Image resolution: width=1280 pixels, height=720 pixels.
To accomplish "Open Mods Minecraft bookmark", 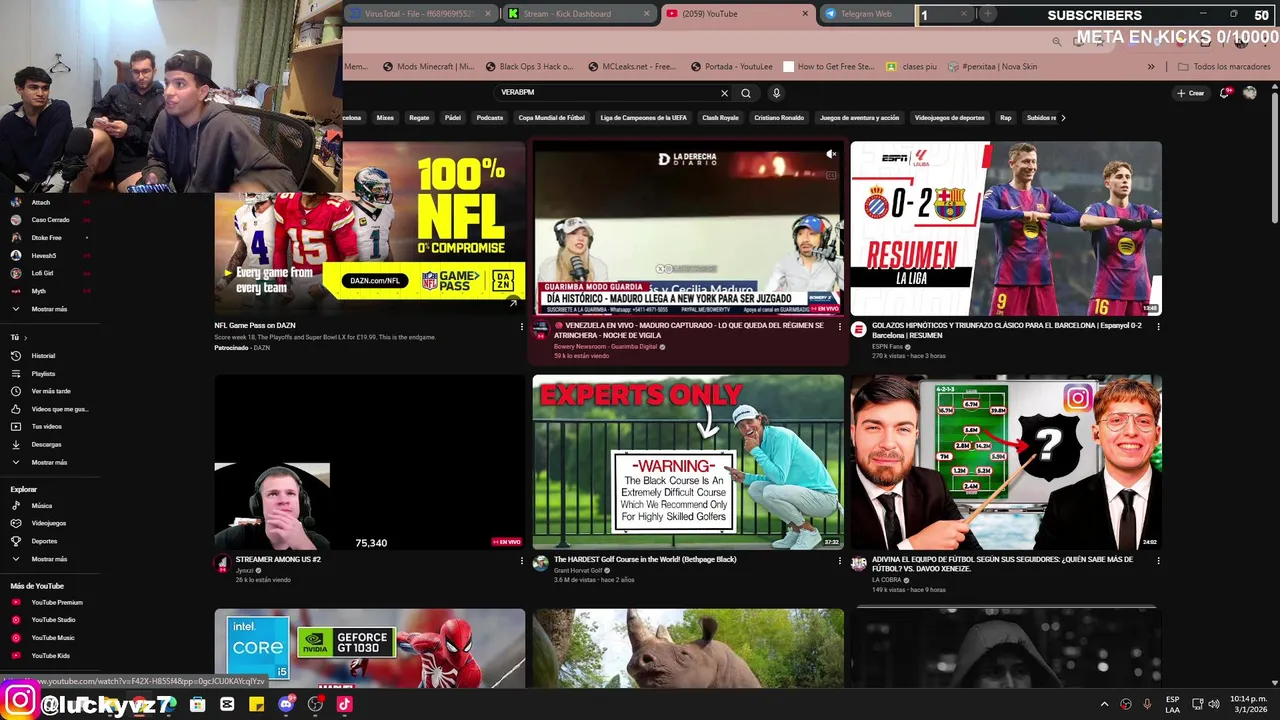I will click(x=428, y=67).
